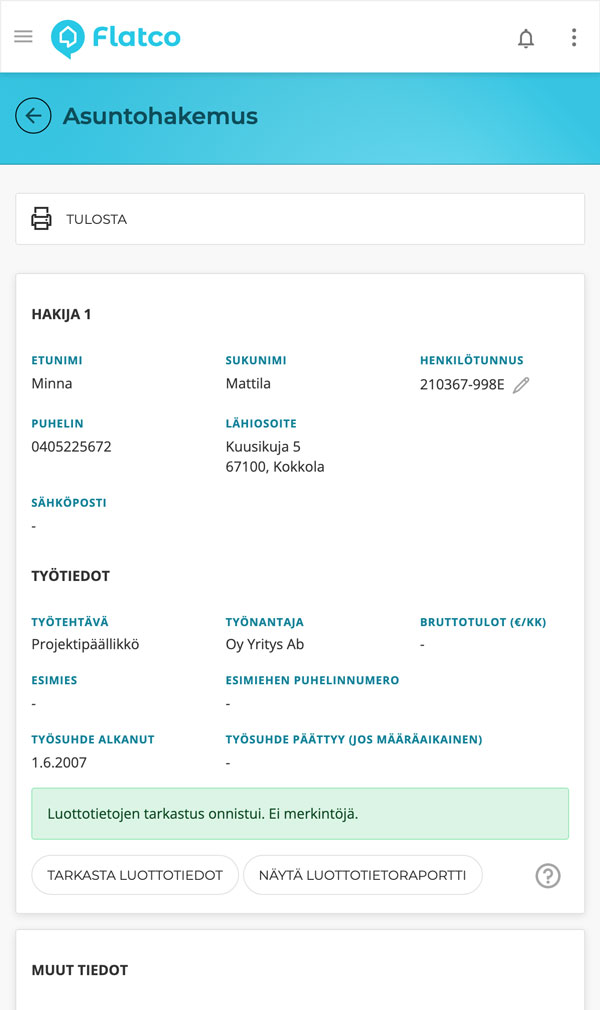Click Tarkasta luottotiedot button

click(135, 875)
